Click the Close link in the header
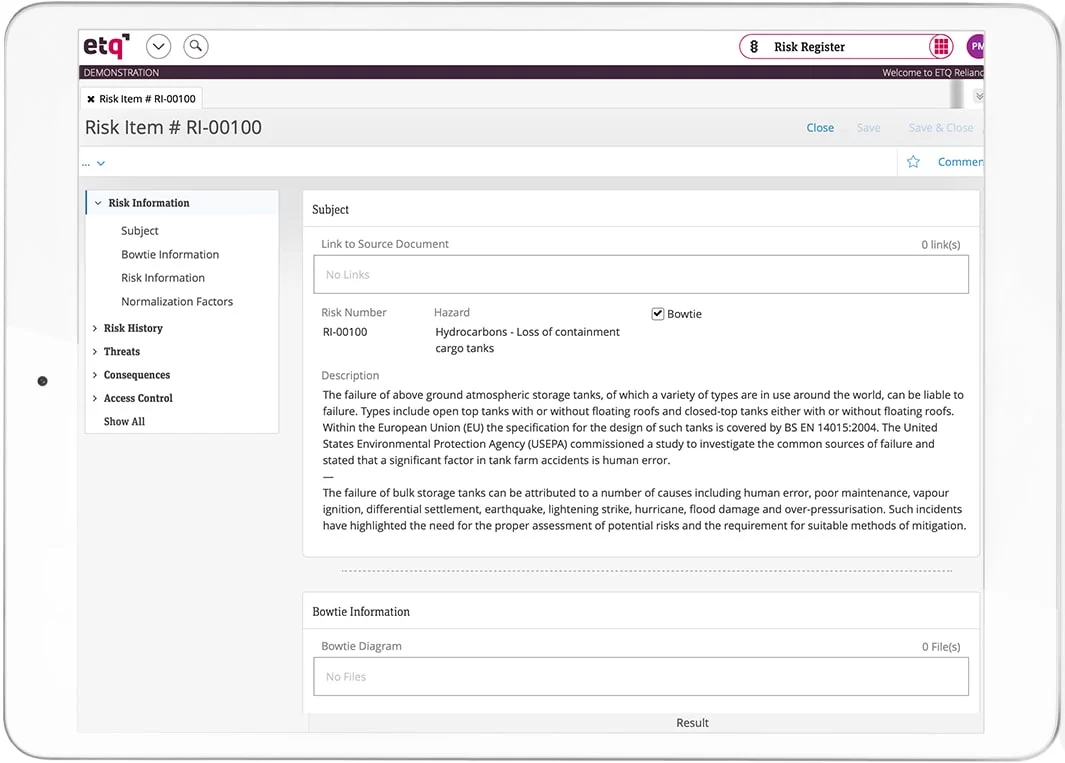 820,127
